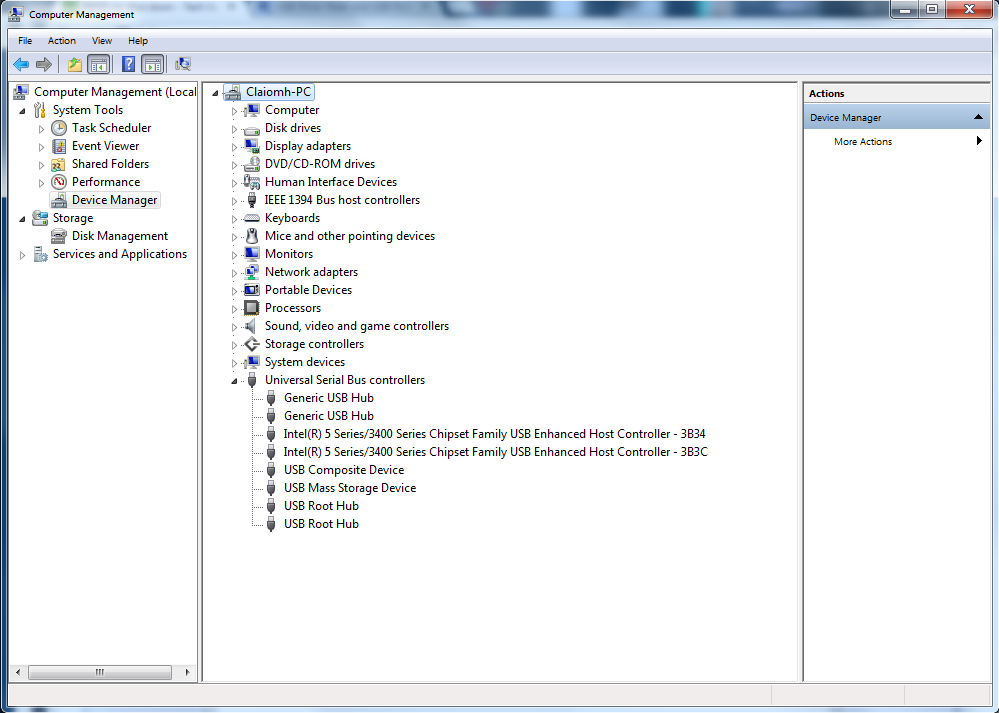999x713 pixels.
Task: Open the View menu
Action: (x=102, y=41)
